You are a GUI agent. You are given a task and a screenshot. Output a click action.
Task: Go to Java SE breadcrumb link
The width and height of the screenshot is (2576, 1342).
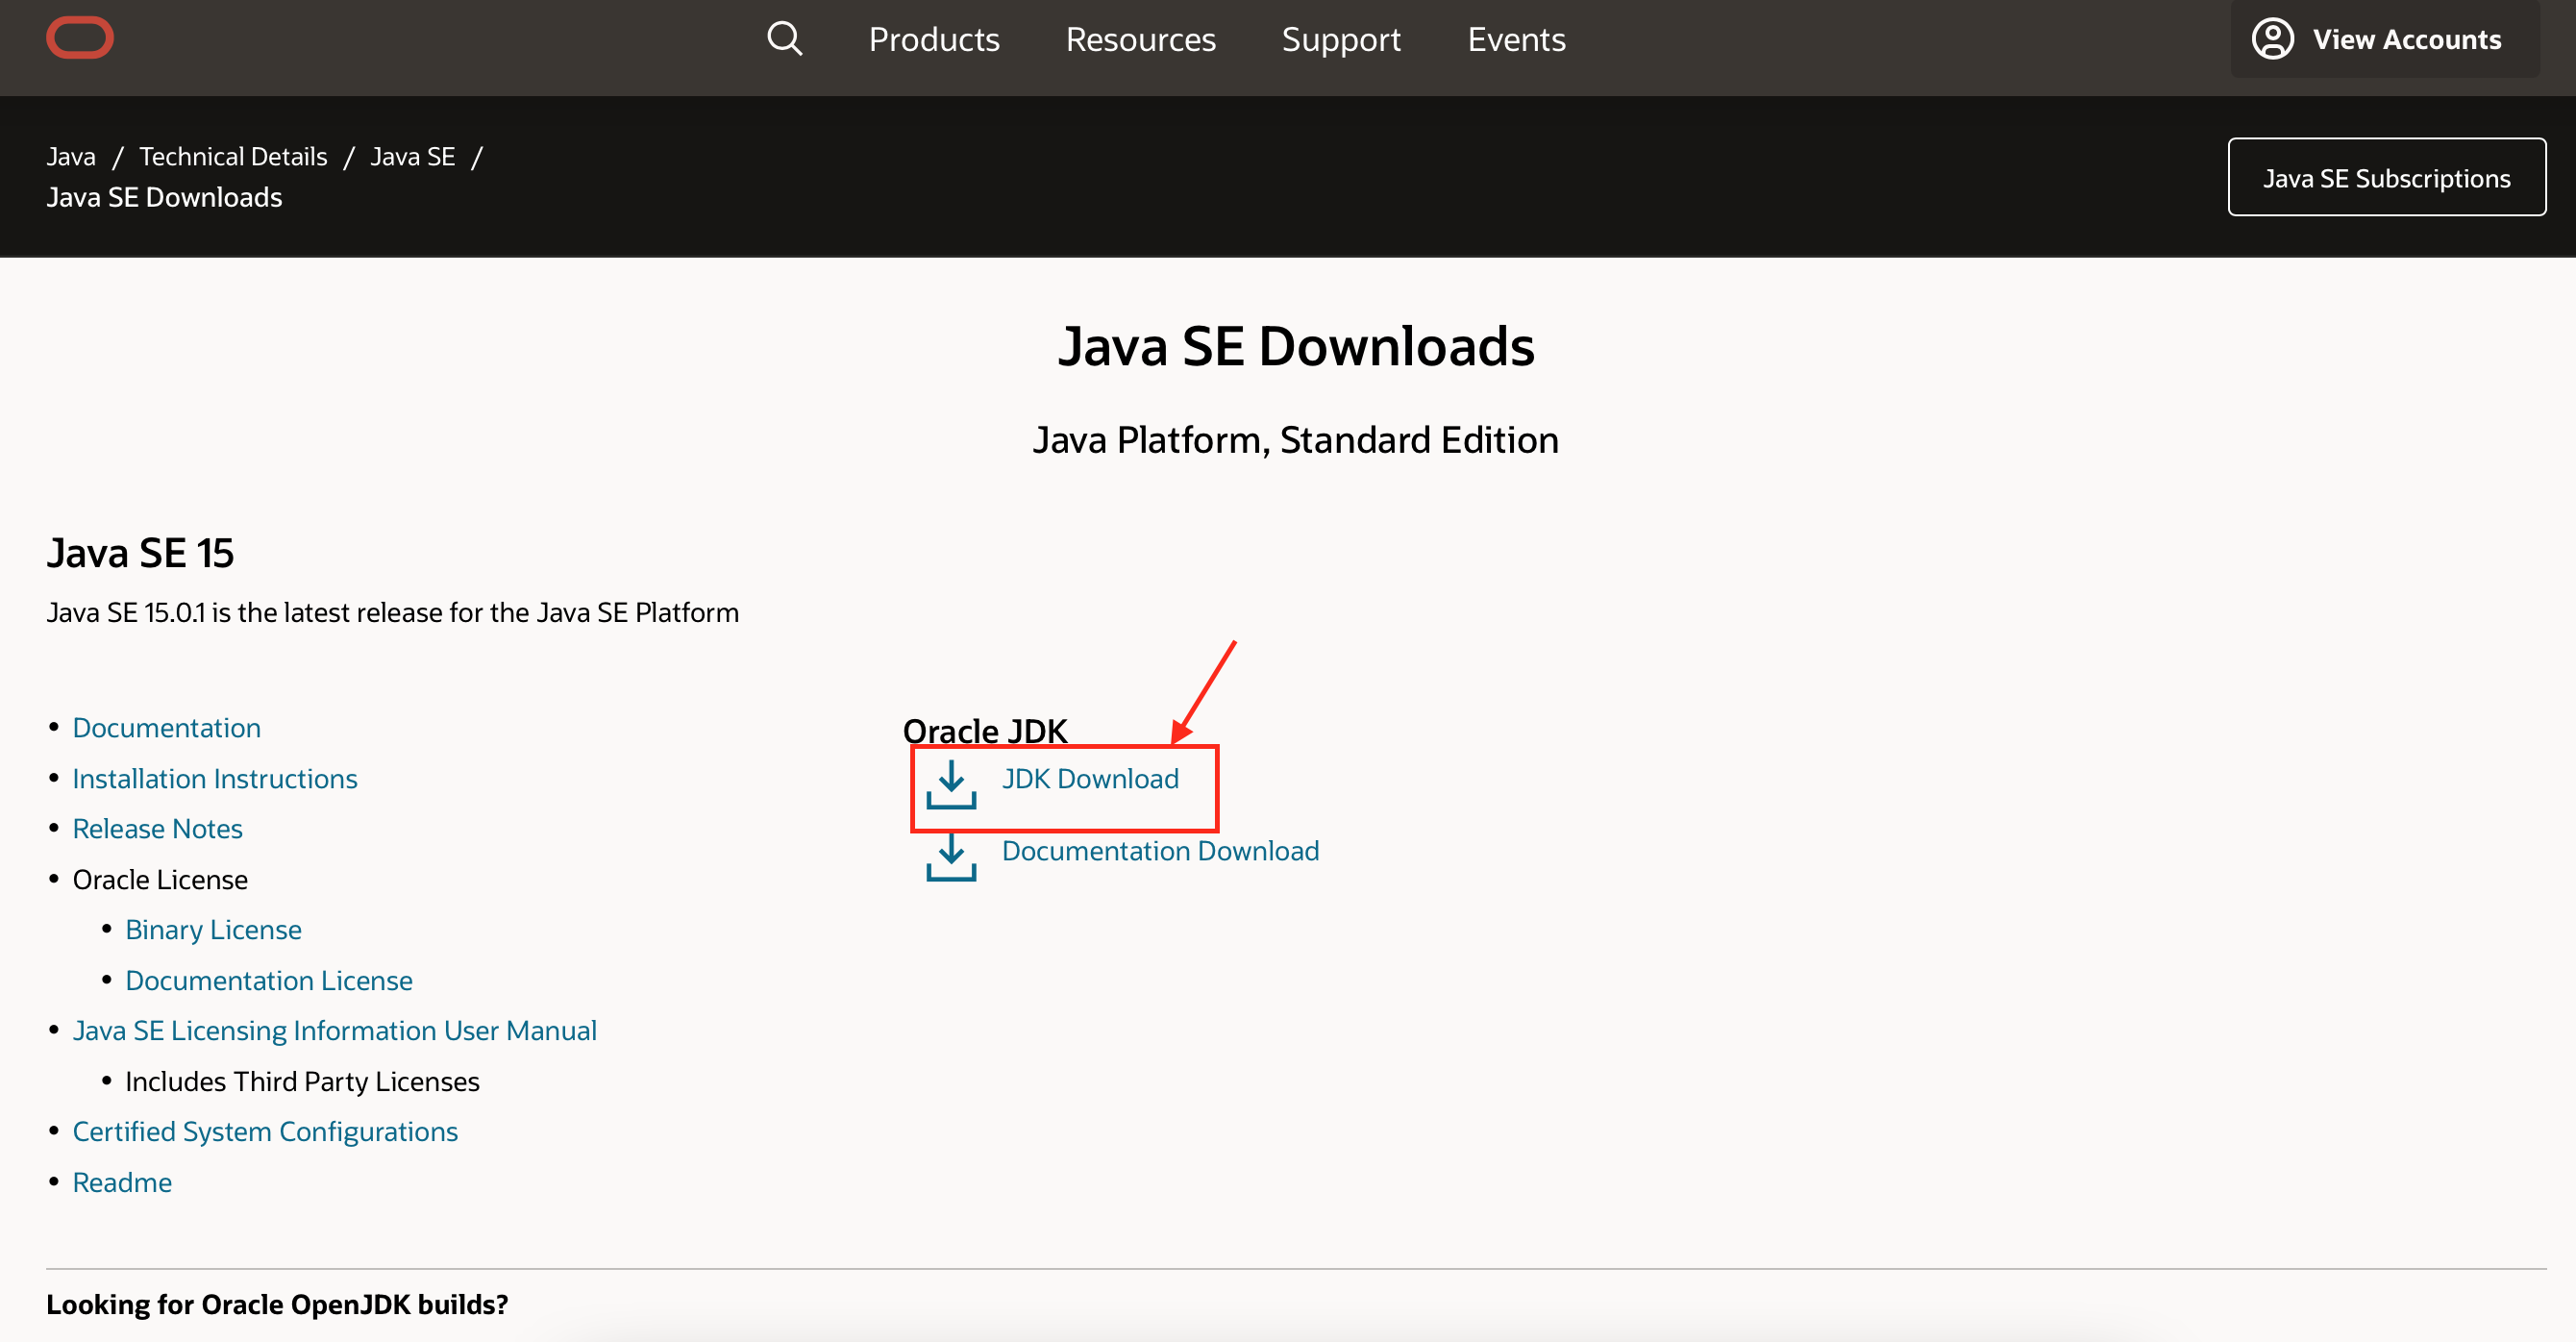pos(412,157)
